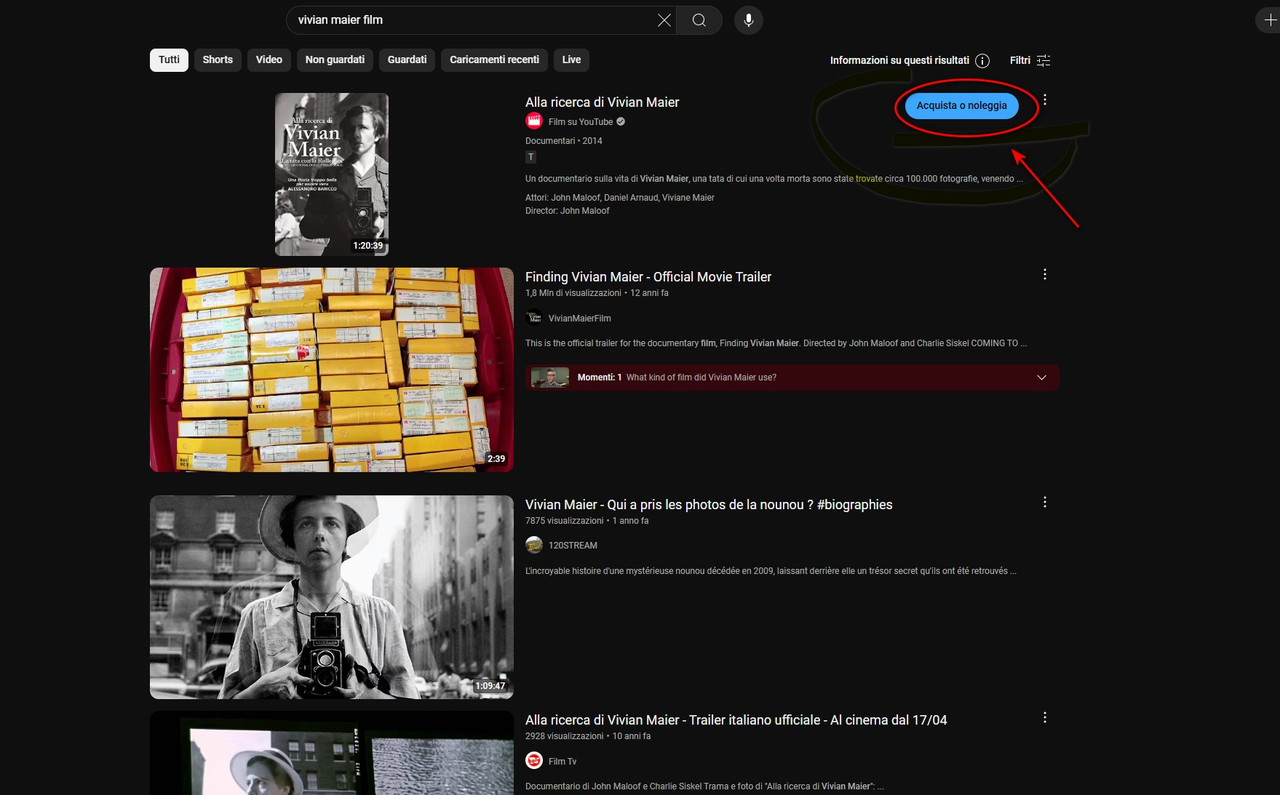Click the 'Film su YouTube' channel avatar icon
Image resolution: width=1280 pixels, height=795 pixels.
(x=534, y=121)
